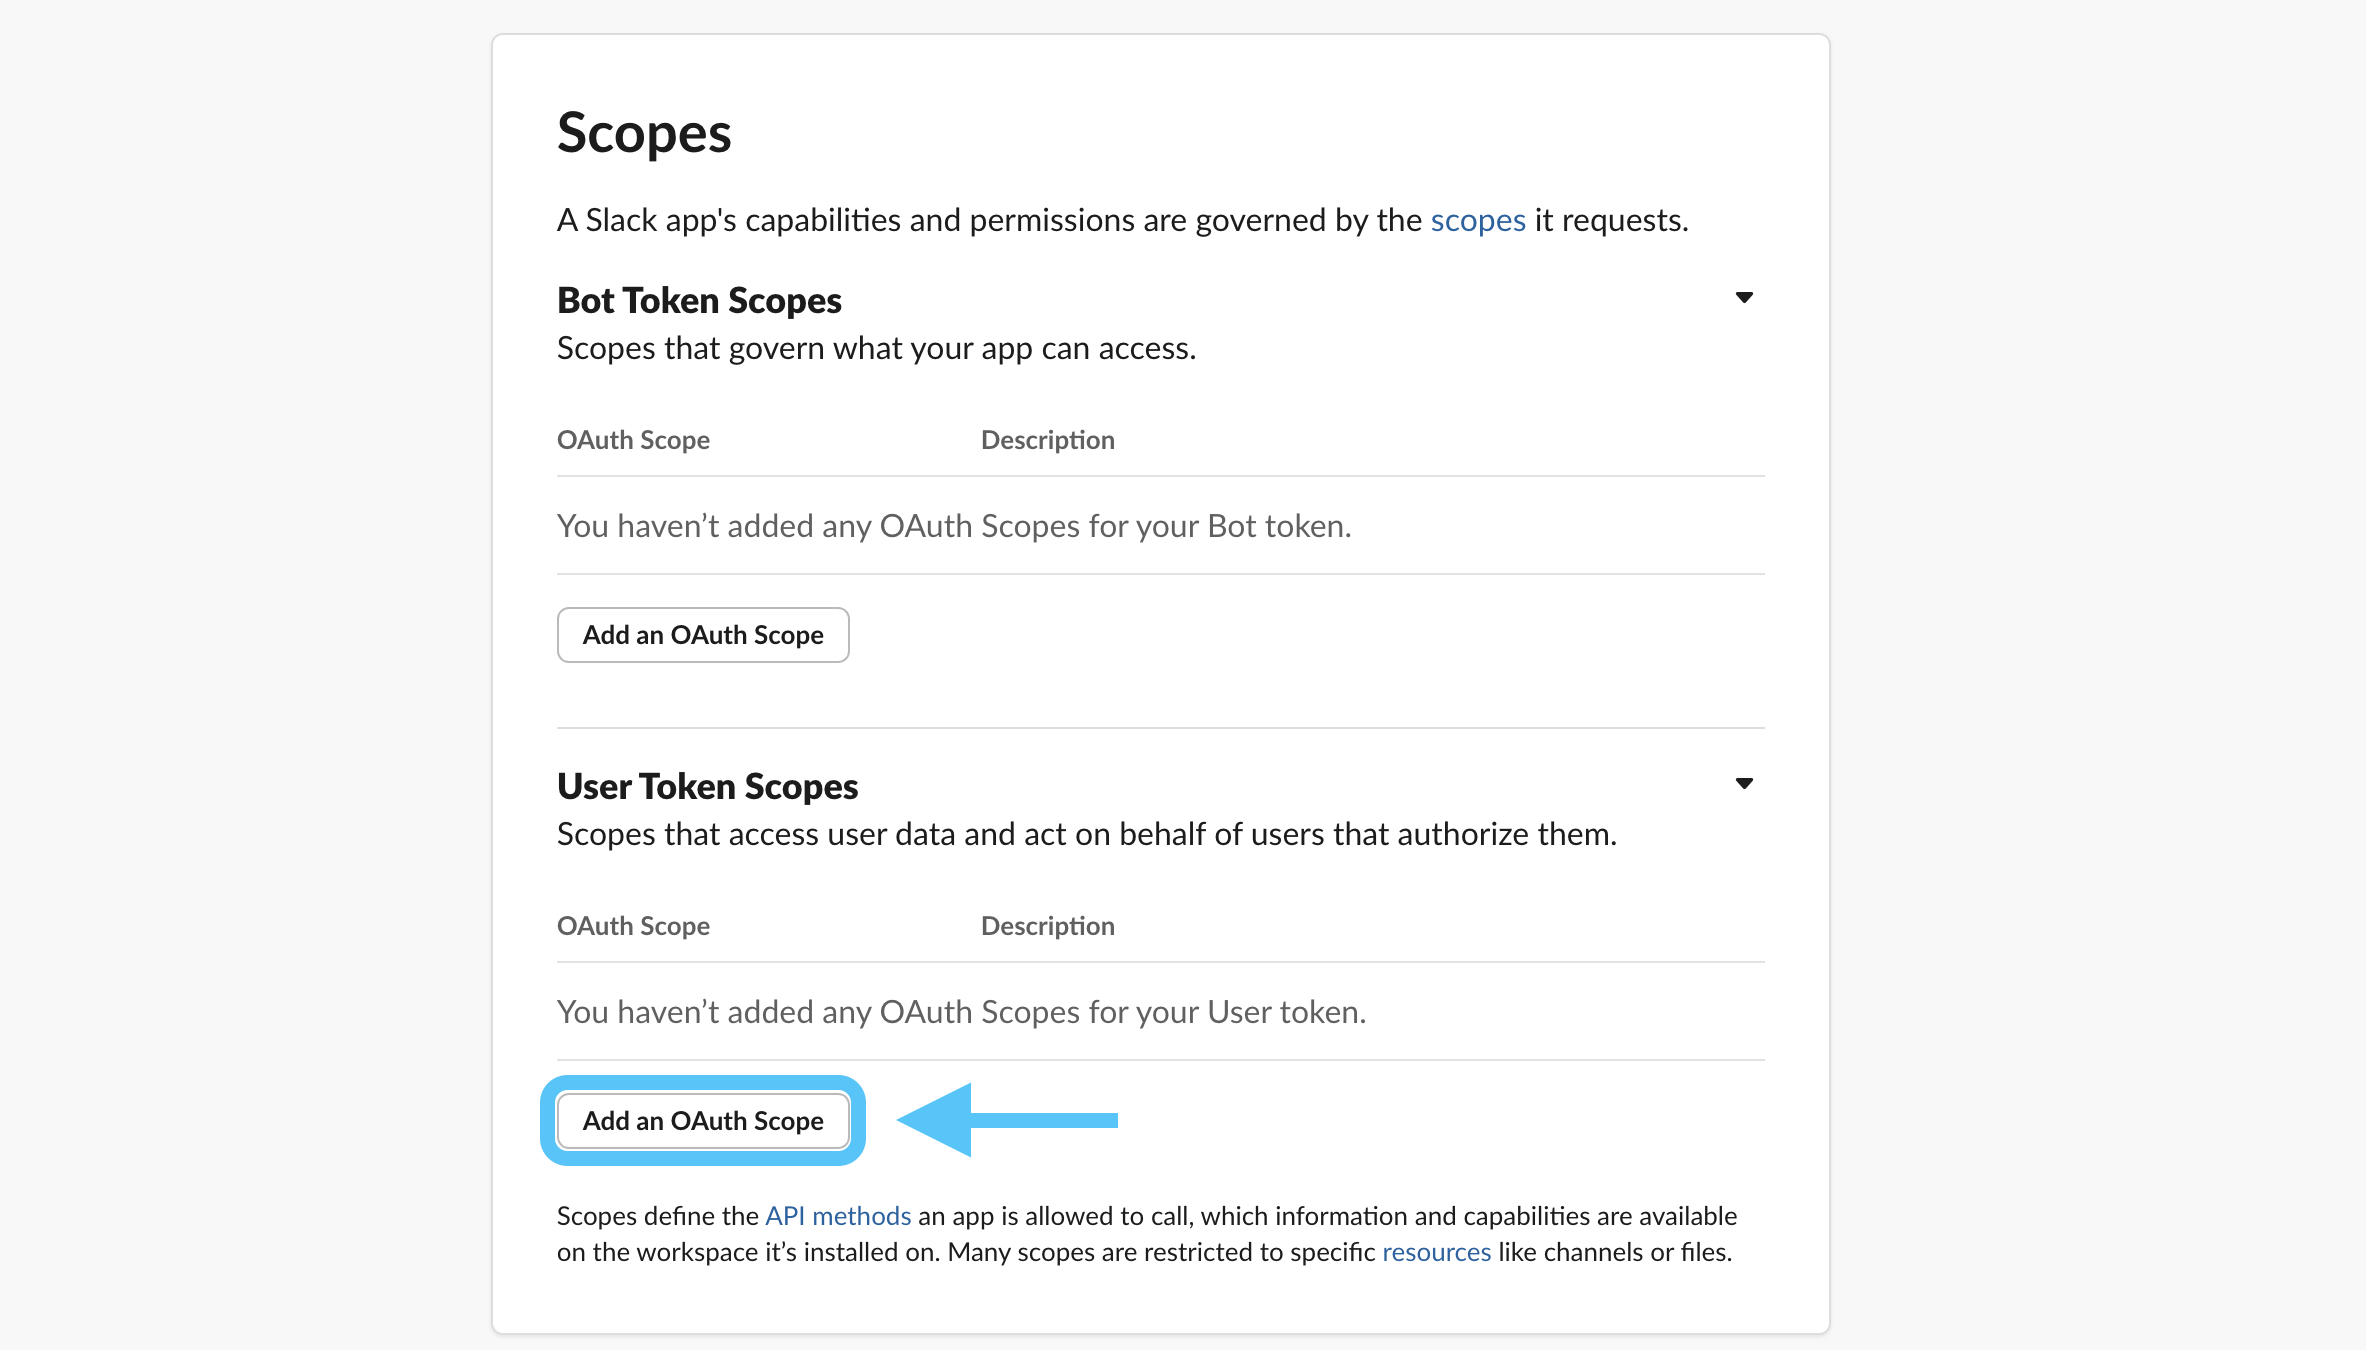Viewport: 2366px width, 1350px height.
Task: Click OAuth Scope column header in Bot section
Action: click(633, 440)
